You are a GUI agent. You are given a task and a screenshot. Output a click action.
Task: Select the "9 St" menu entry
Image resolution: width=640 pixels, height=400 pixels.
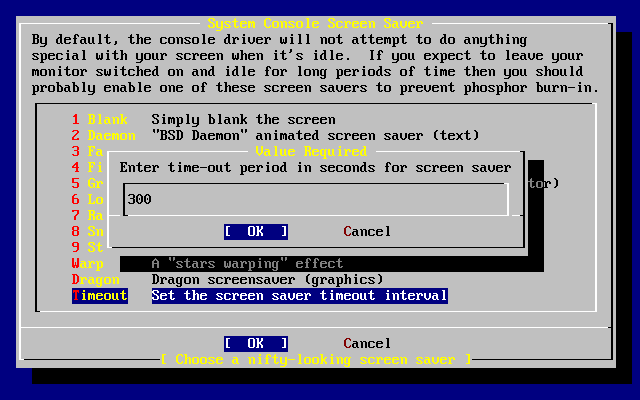pos(88,248)
